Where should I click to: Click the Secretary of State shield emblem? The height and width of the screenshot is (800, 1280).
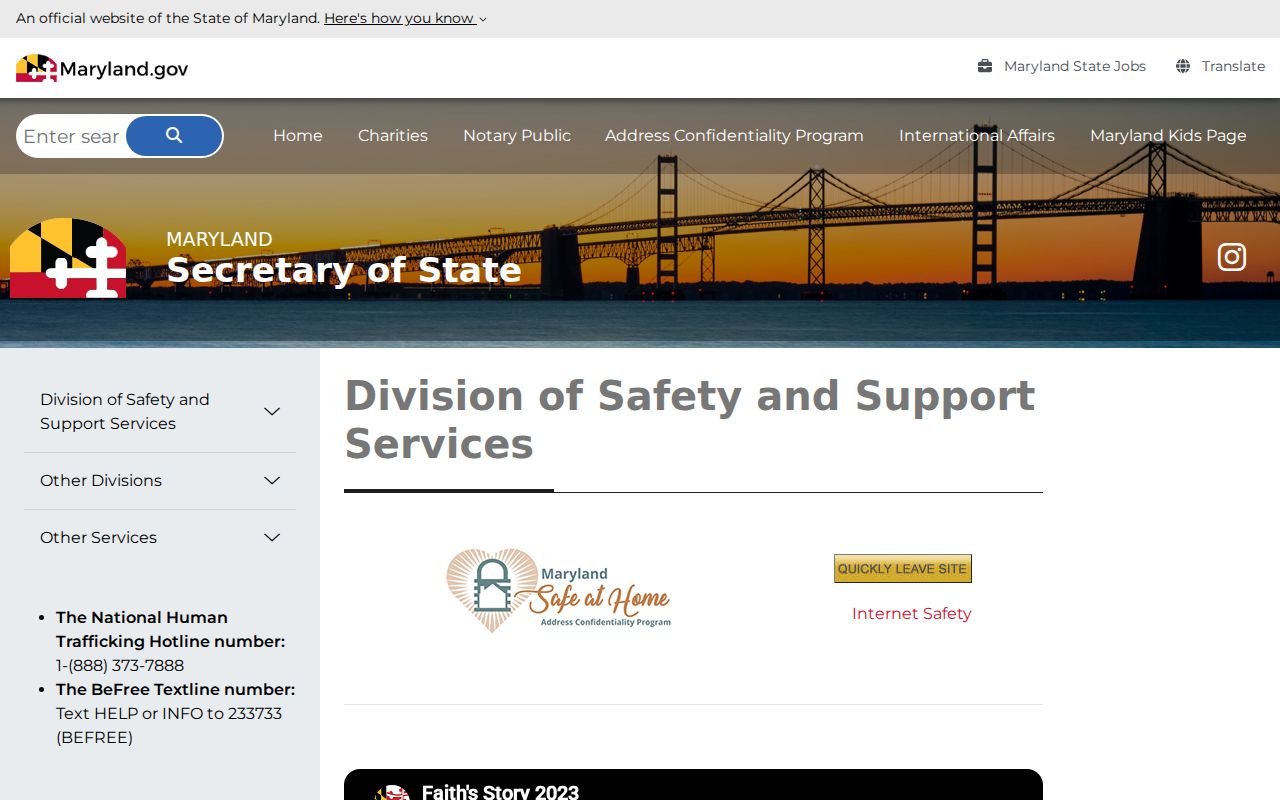point(68,258)
